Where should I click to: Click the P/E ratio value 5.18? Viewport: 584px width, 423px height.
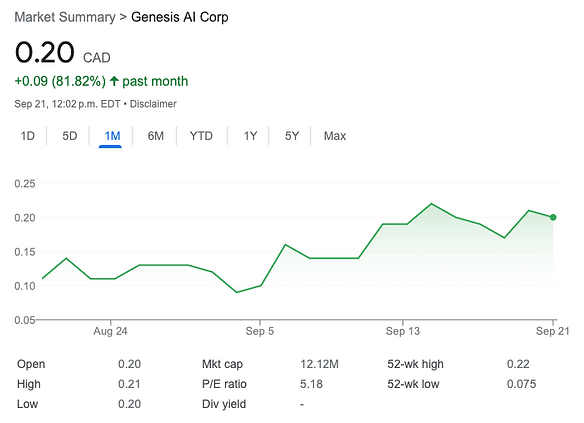pos(311,384)
